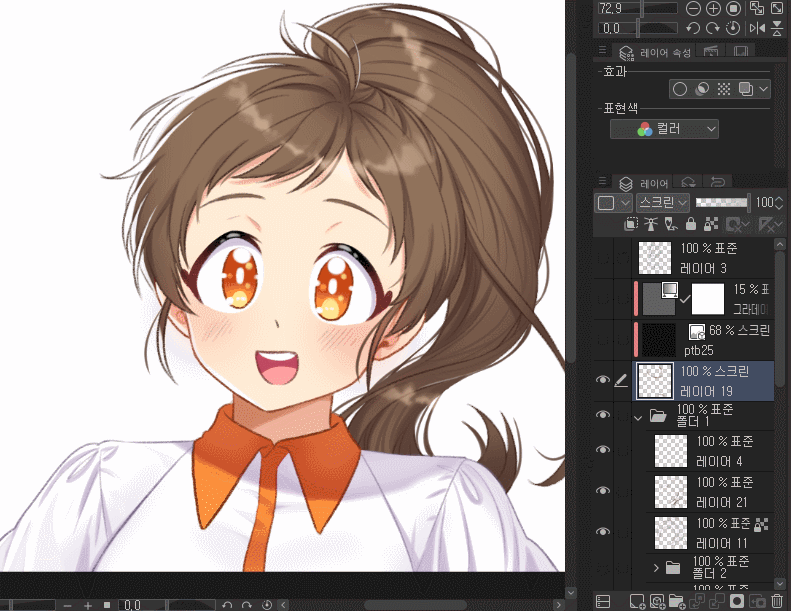Select 레이어 3 thumbnail
Viewport: 791px width, 611px height.
click(x=655, y=257)
